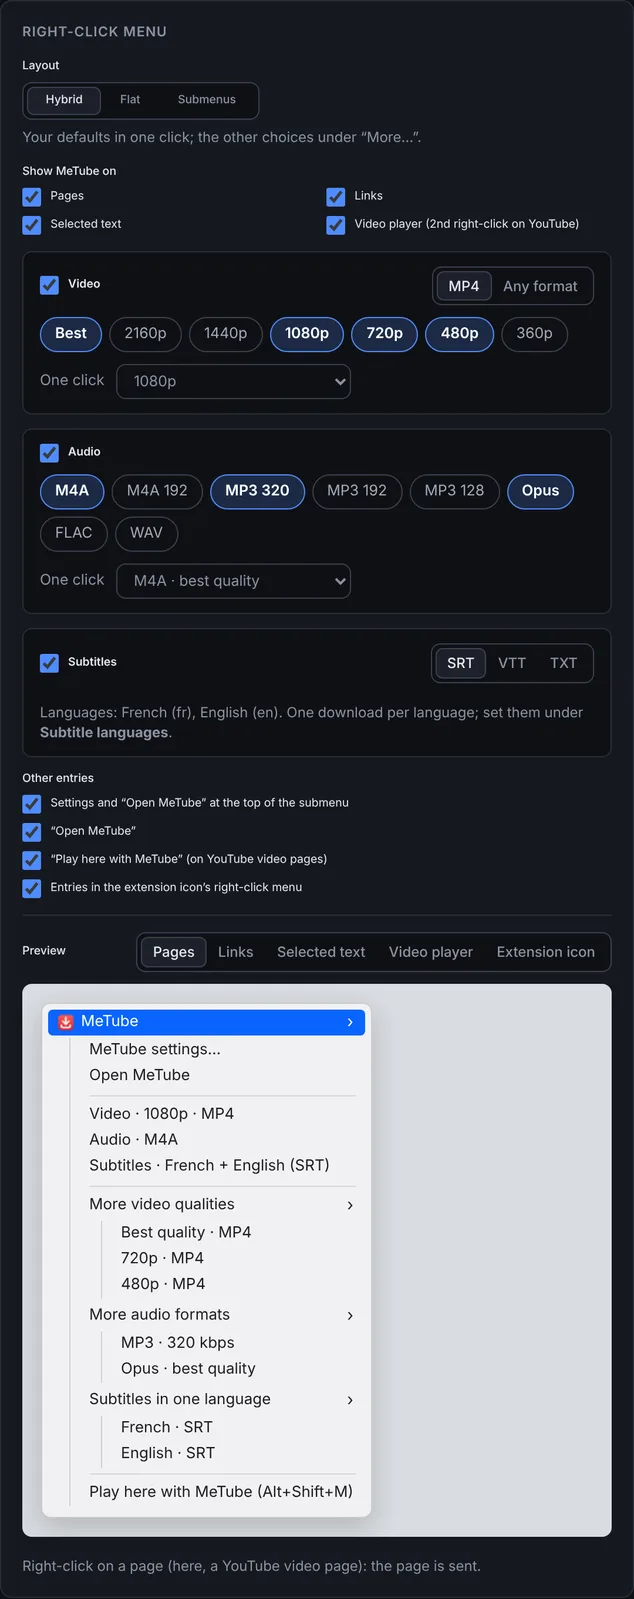Open the audio One click M4A dropdown
This screenshot has height=1599, width=634.
coord(234,582)
